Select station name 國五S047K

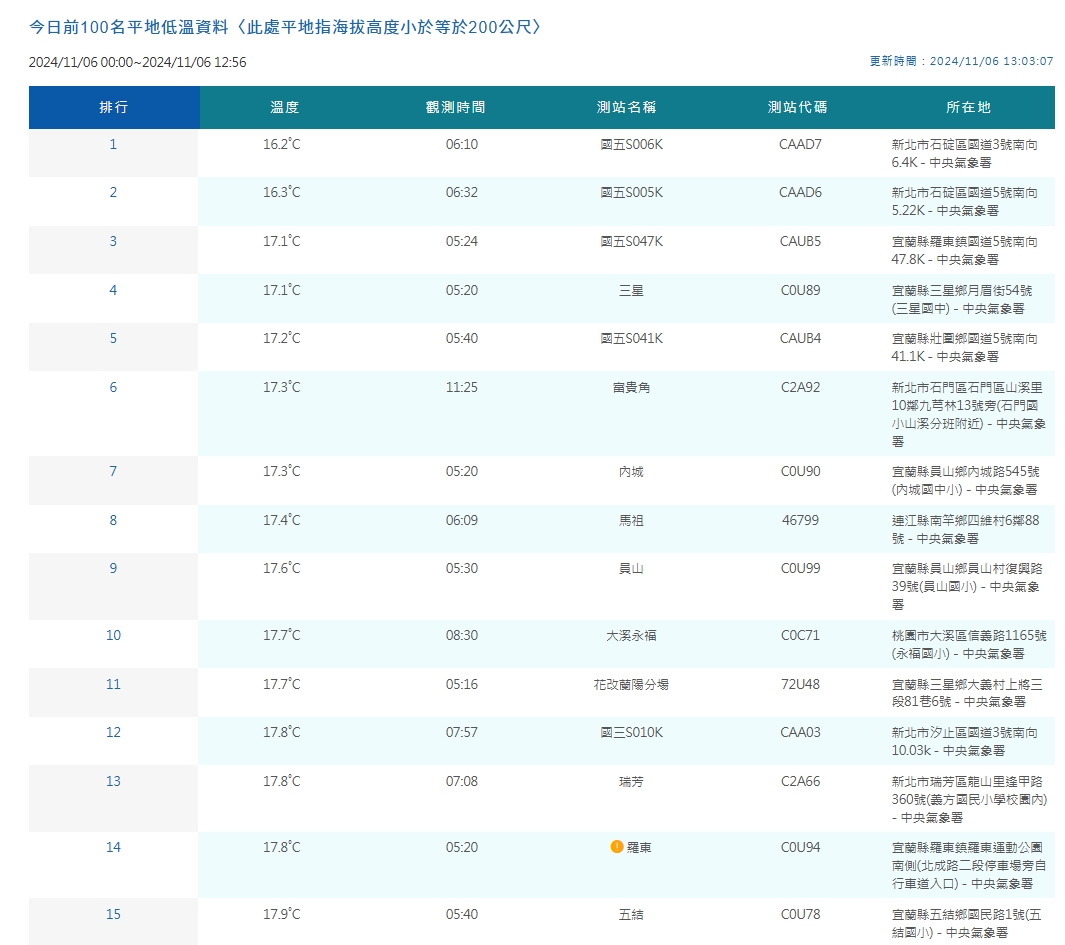coord(632,242)
